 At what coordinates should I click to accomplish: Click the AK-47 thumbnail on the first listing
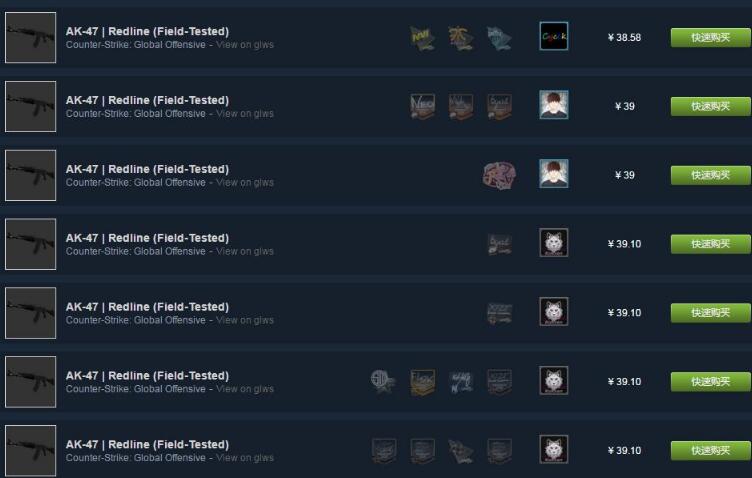(31, 37)
